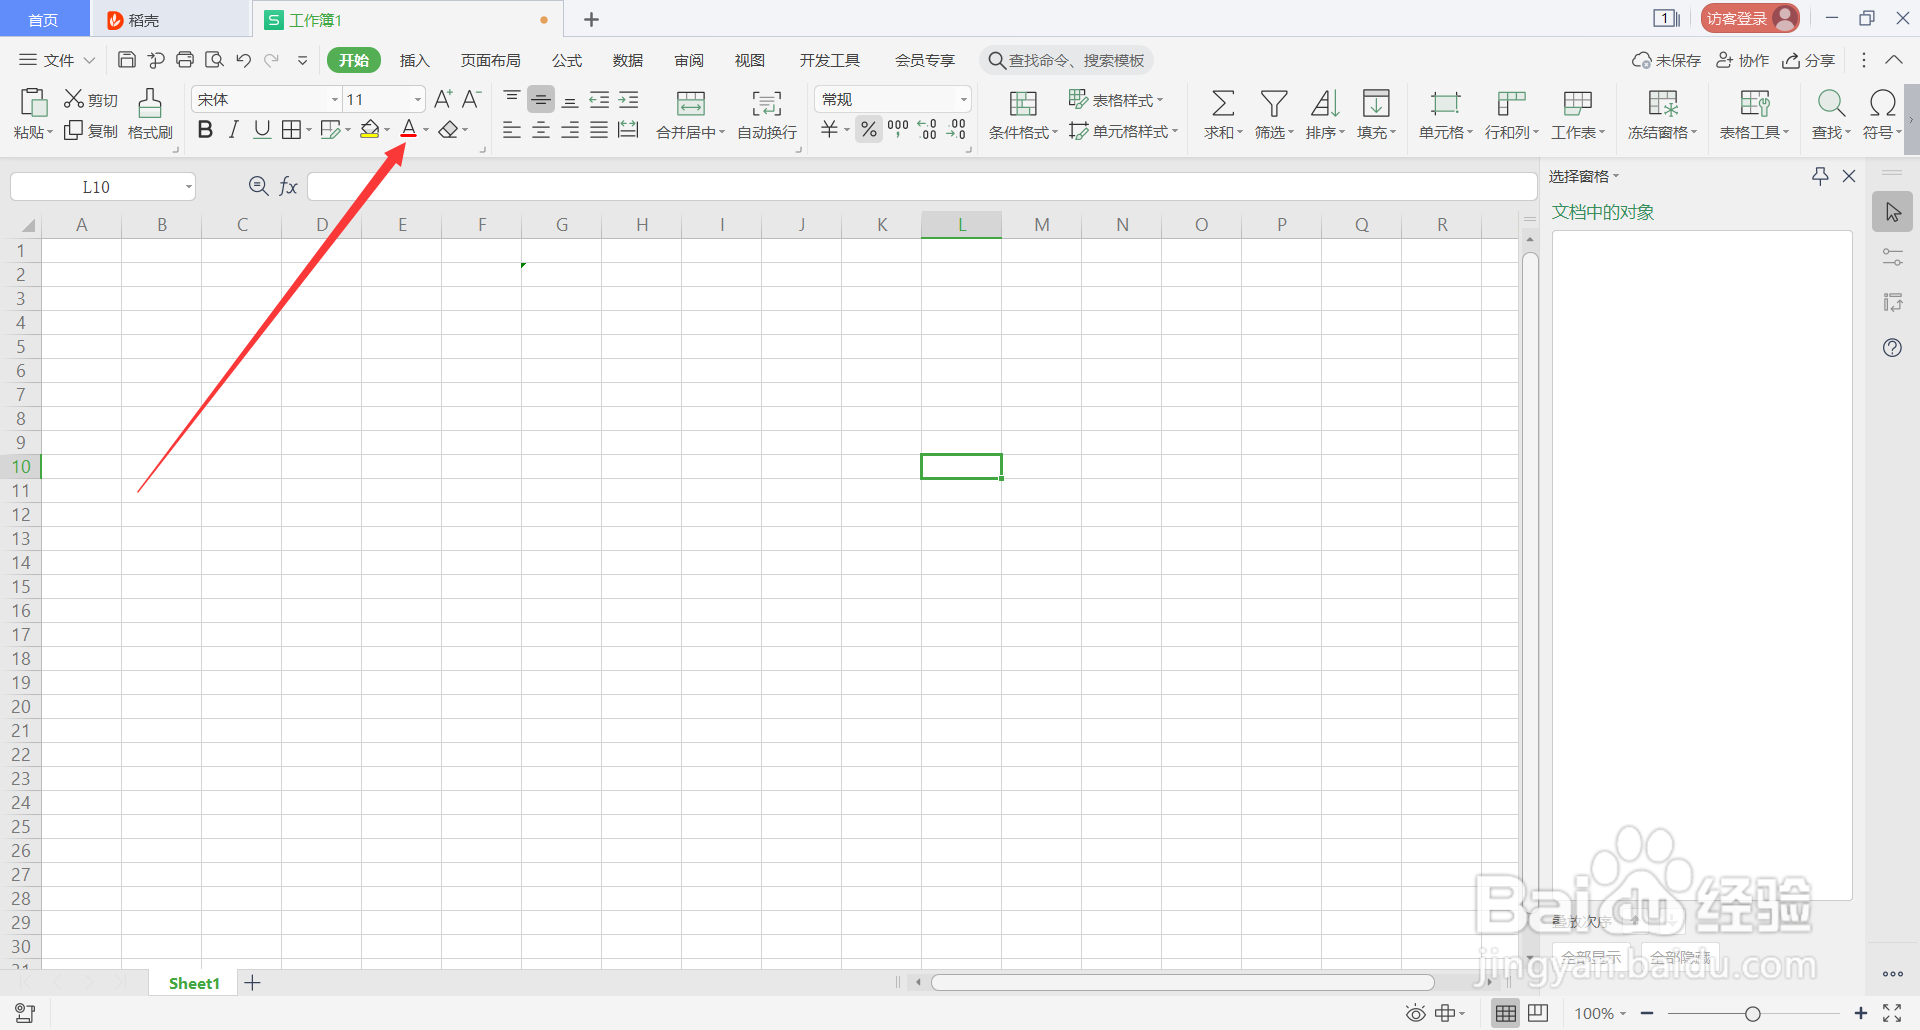Click in the formula bar input

pyautogui.click(x=922, y=186)
